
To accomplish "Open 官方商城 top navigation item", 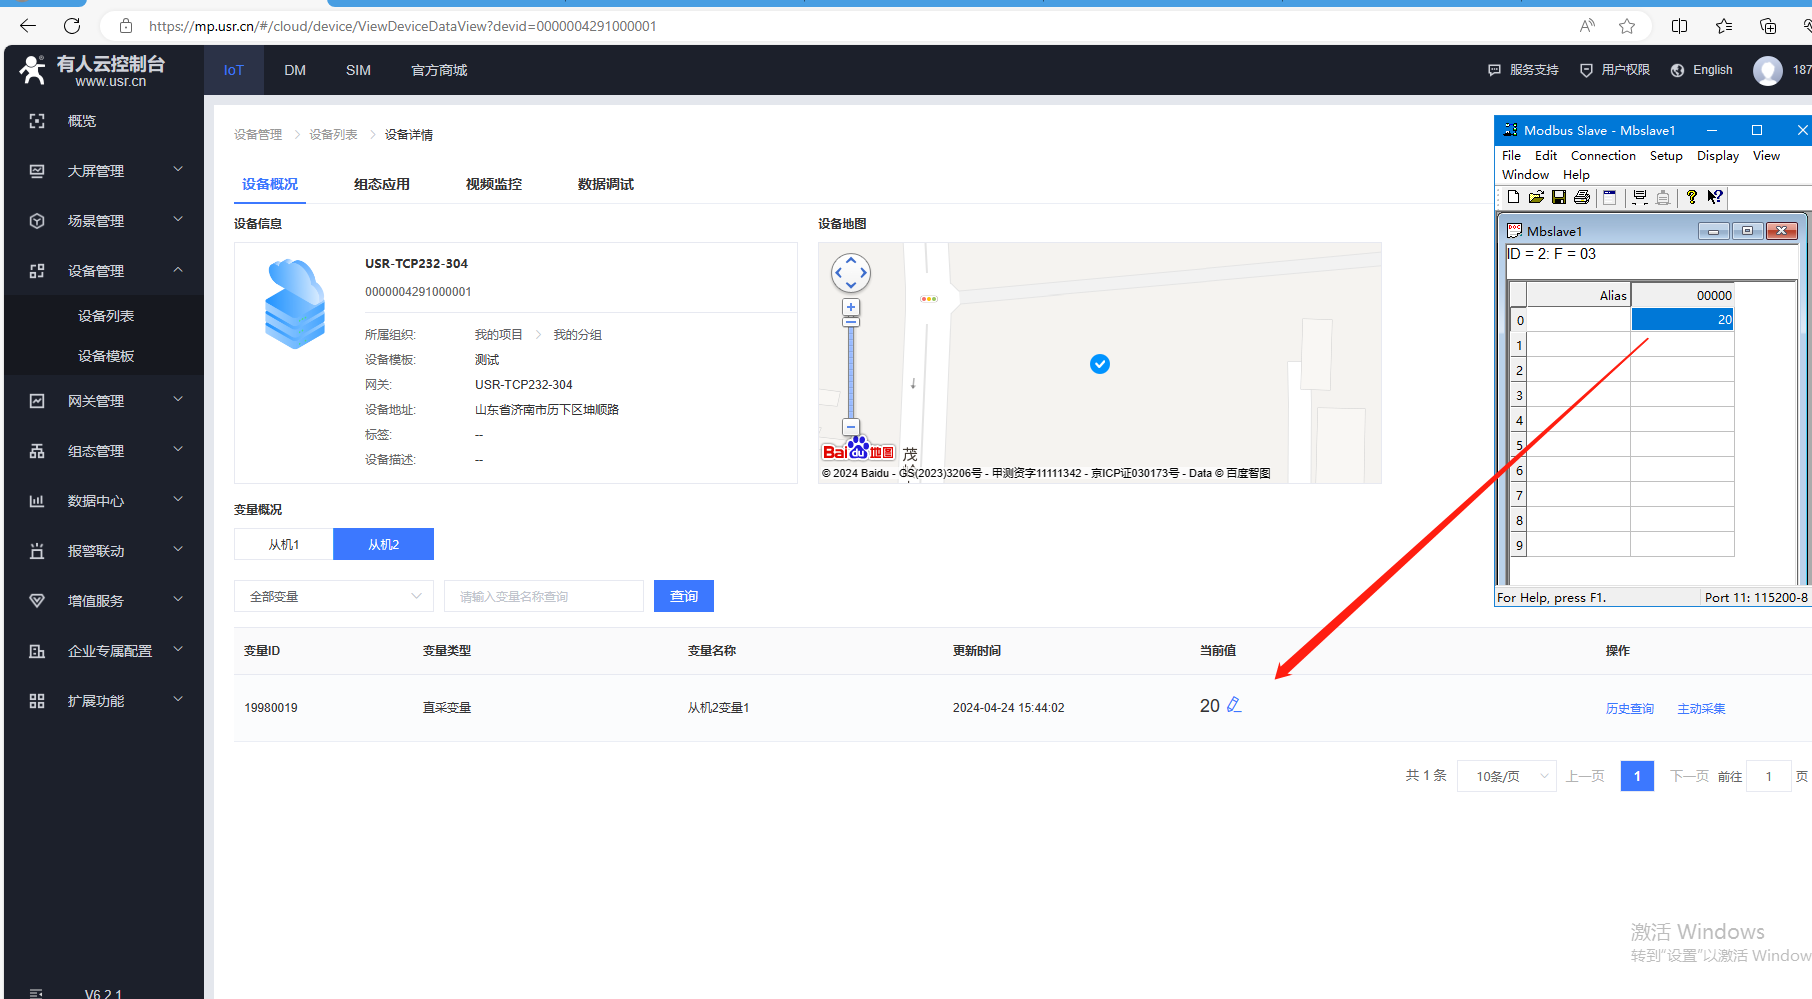I will pyautogui.click(x=439, y=70).
